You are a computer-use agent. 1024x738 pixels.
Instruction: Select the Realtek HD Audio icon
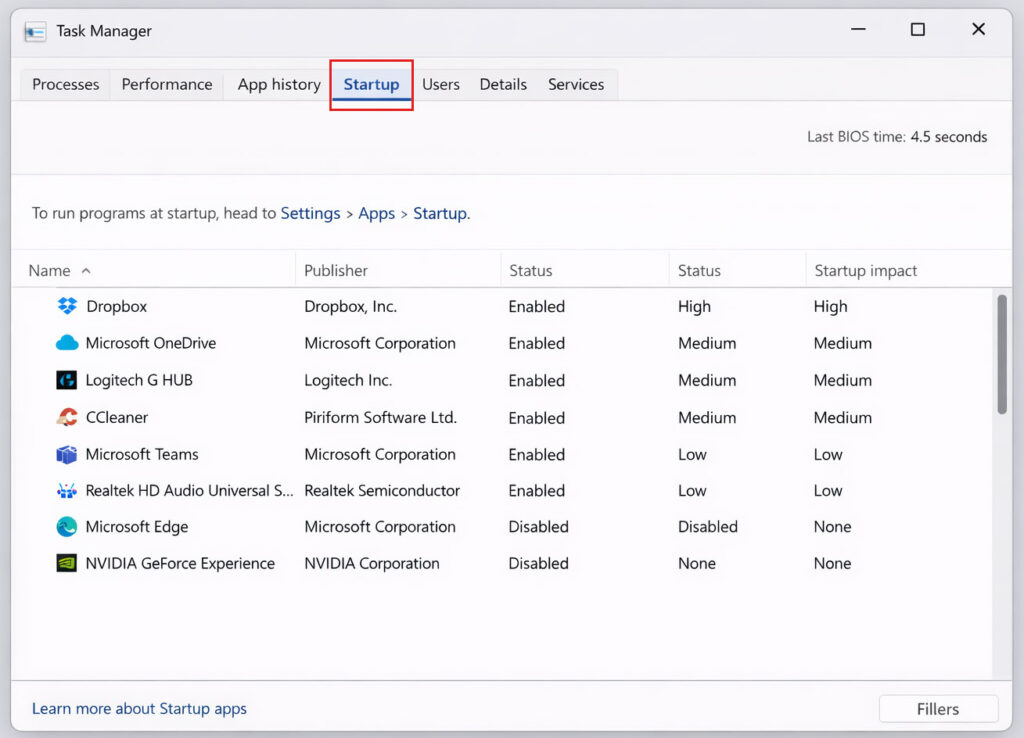click(67, 491)
